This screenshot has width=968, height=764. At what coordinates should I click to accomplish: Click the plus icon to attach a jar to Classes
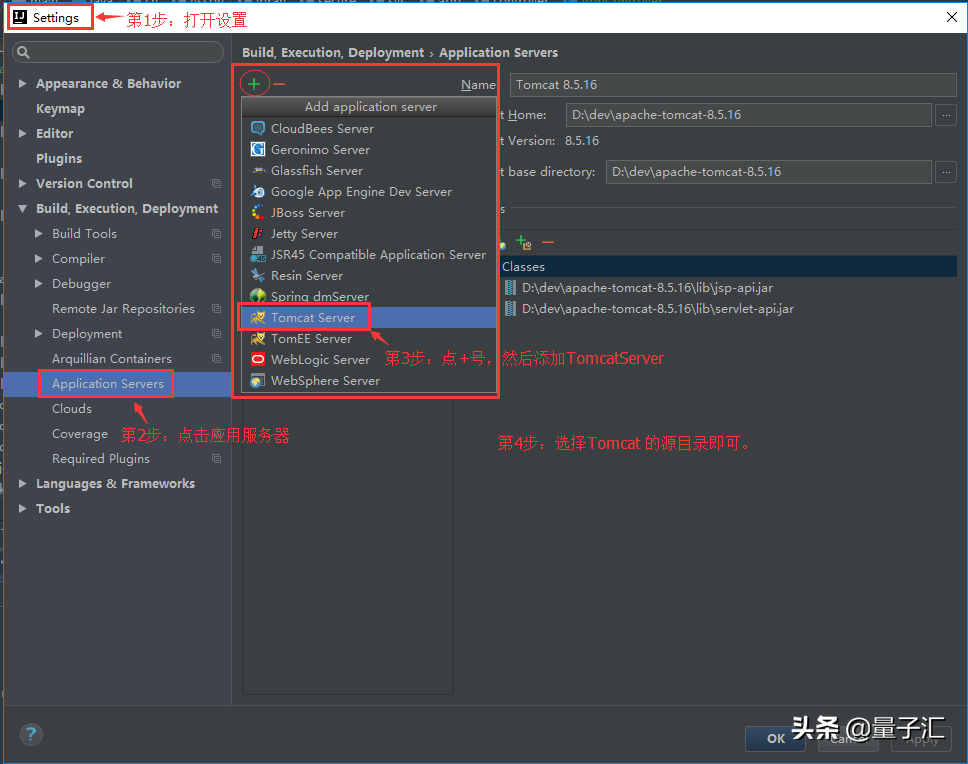pyautogui.click(x=522, y=241)
